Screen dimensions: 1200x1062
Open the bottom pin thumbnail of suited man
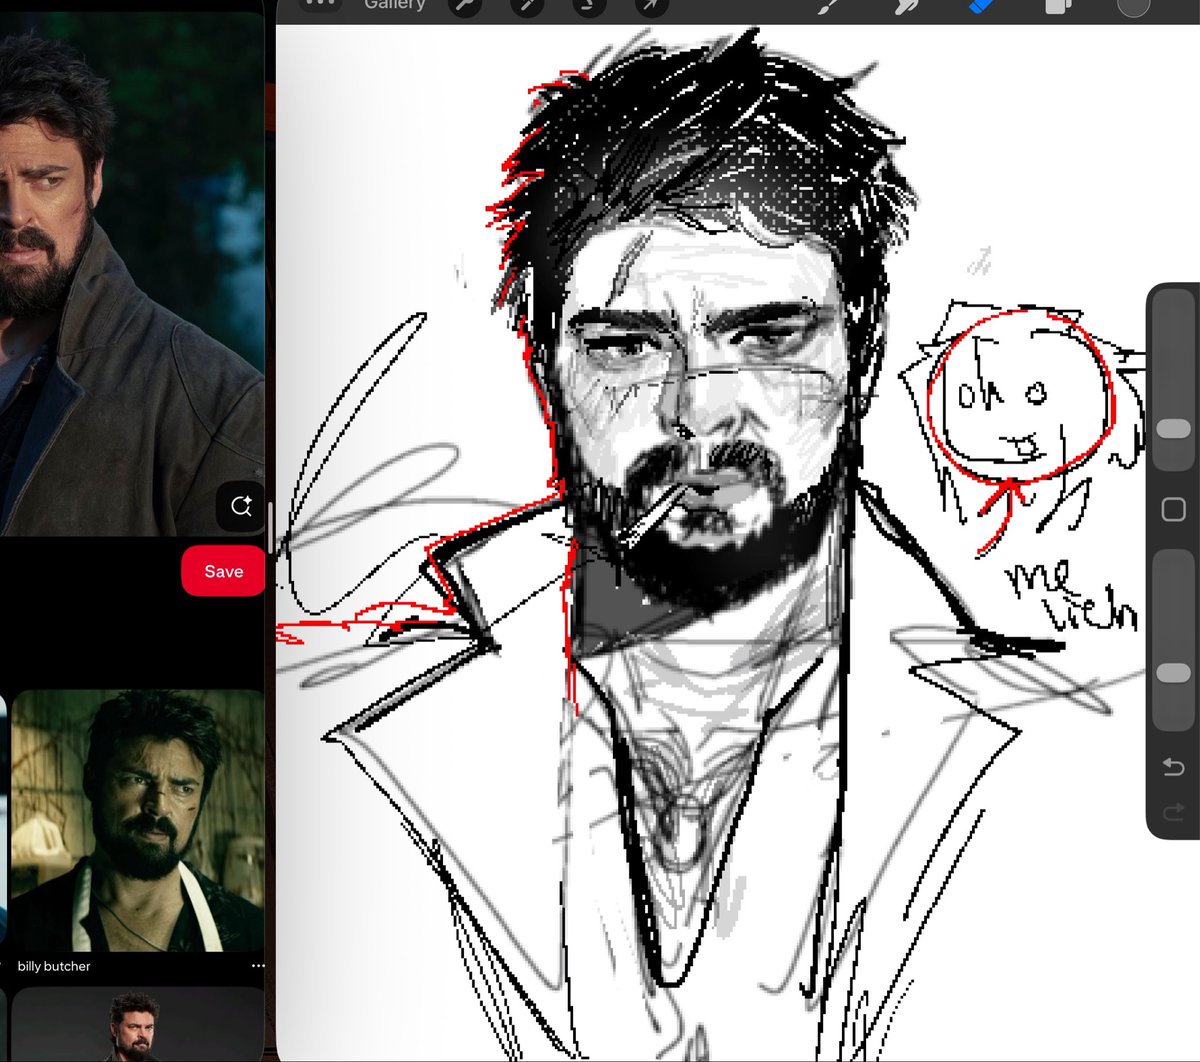137,1025
